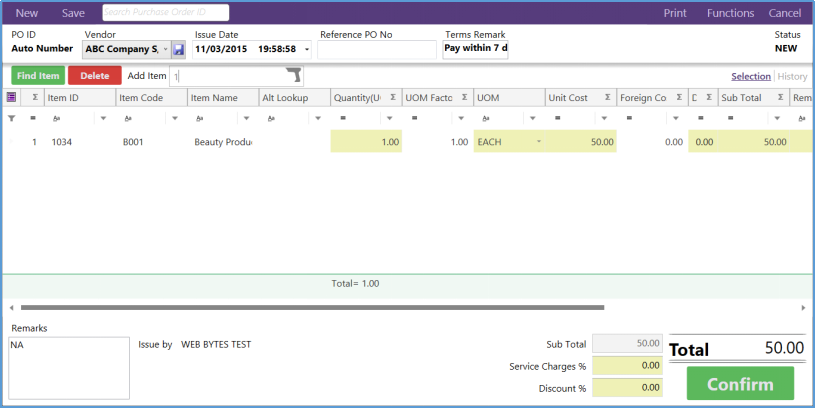
Task: Click the 'Beauty Produ' item name cell
Action: pos(223,142)
